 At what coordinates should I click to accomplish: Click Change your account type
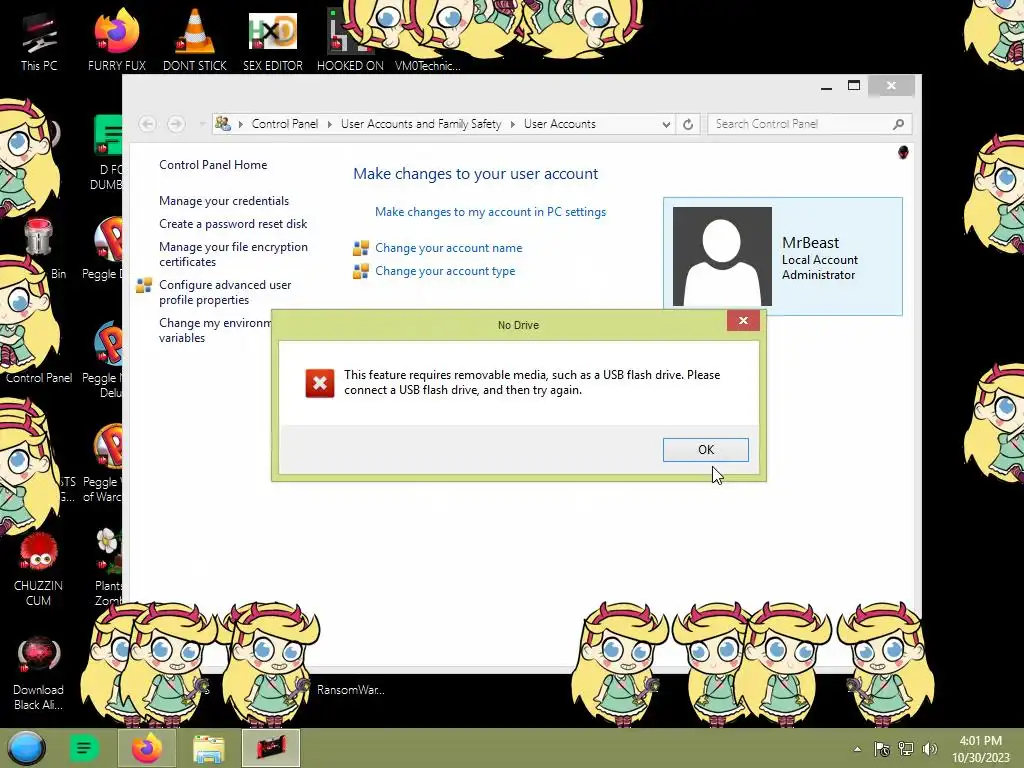[445, 271]
